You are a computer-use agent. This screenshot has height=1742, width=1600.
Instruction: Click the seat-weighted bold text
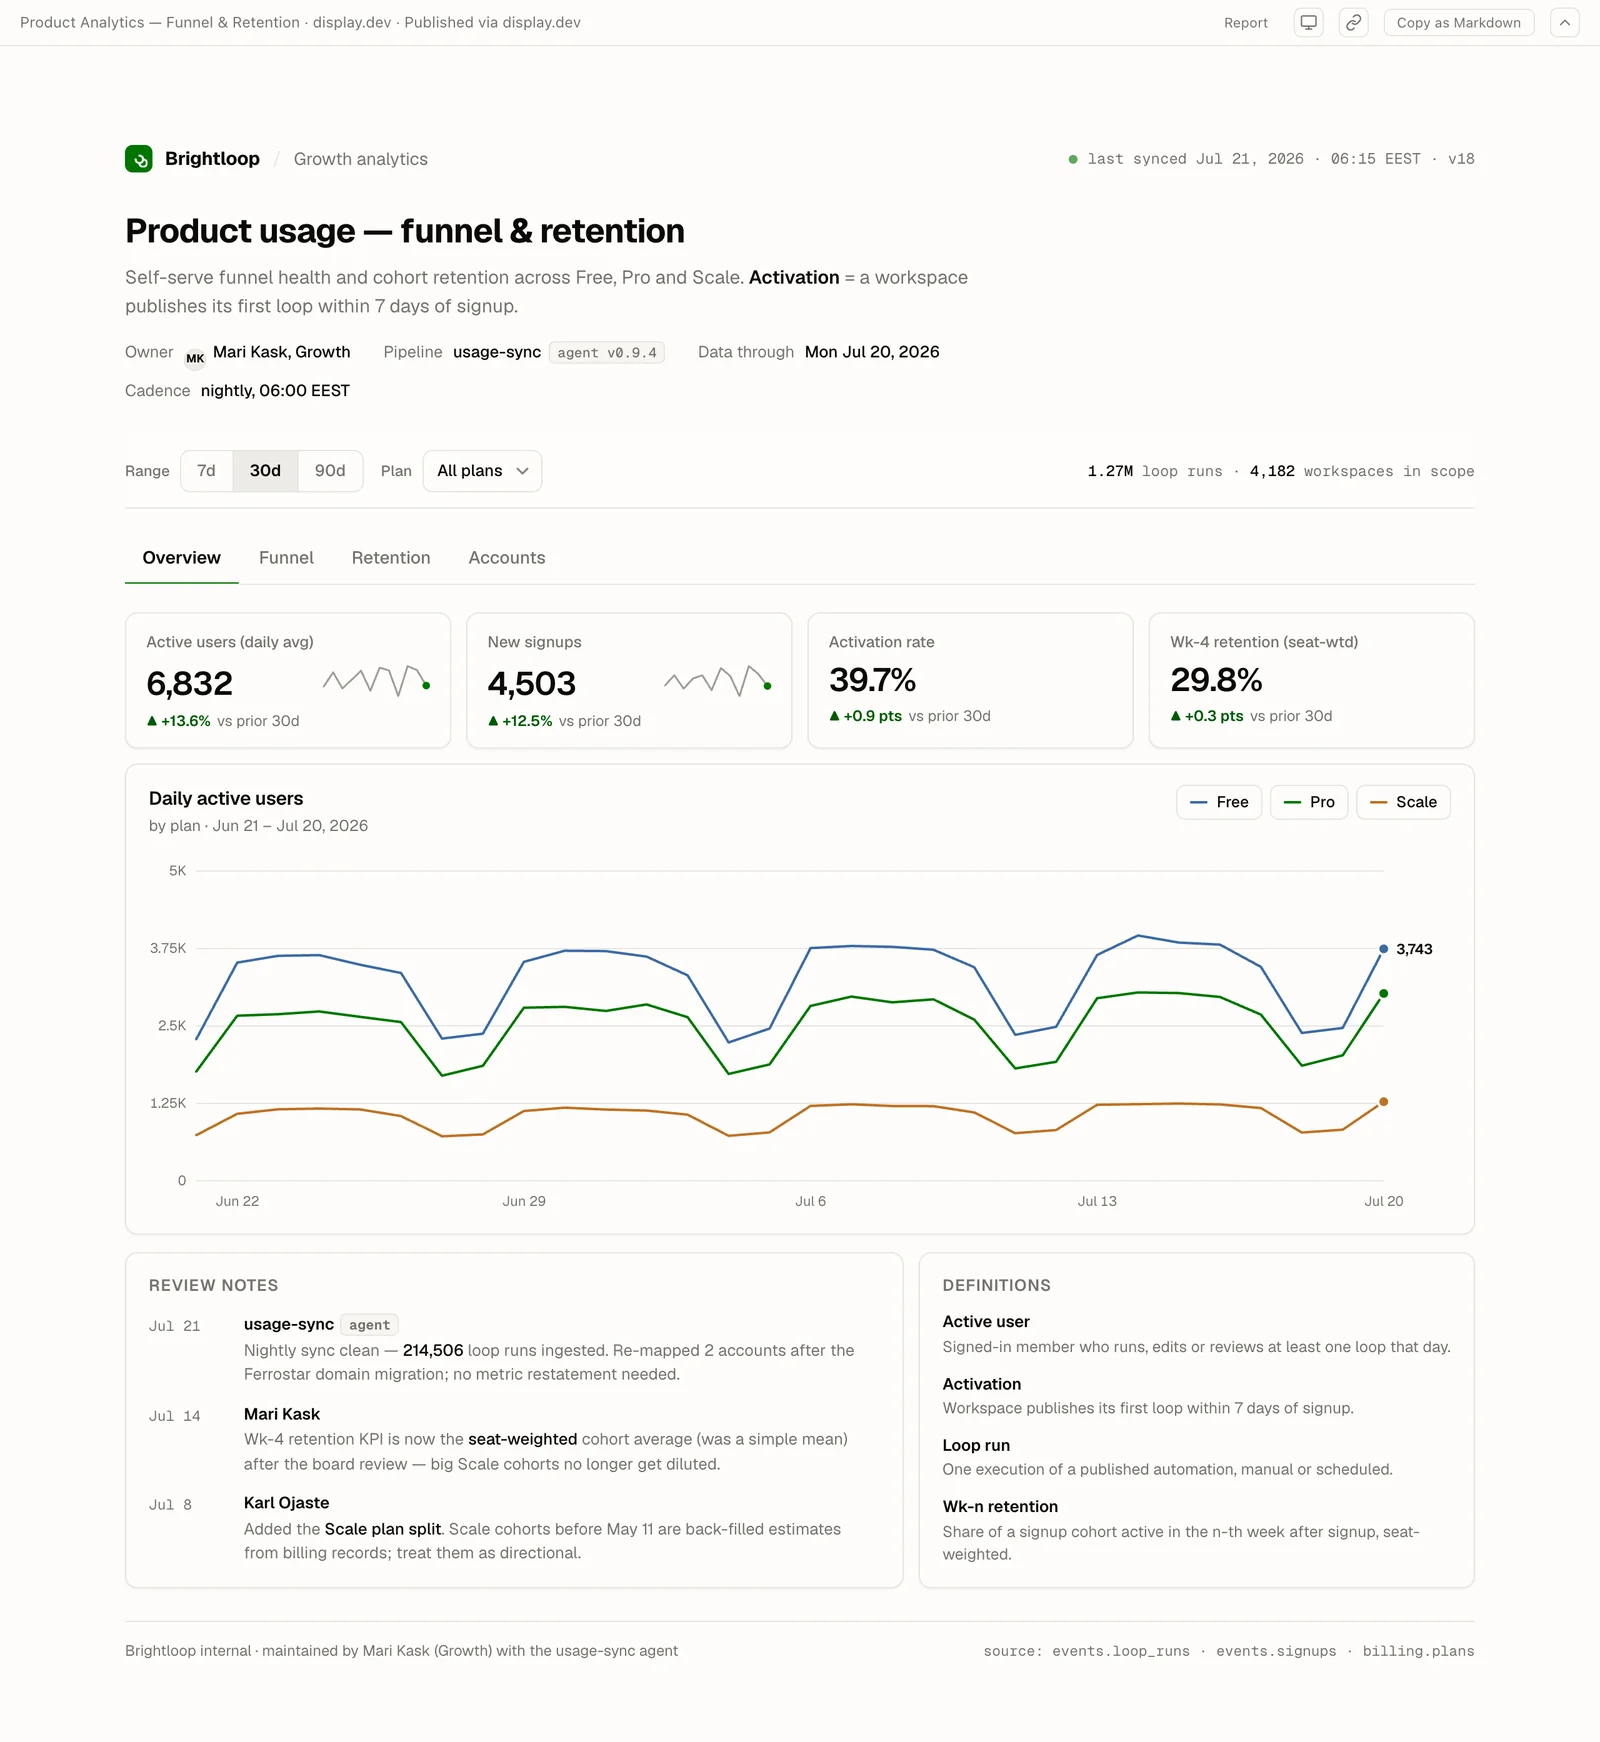click(x=522, y=1439)
